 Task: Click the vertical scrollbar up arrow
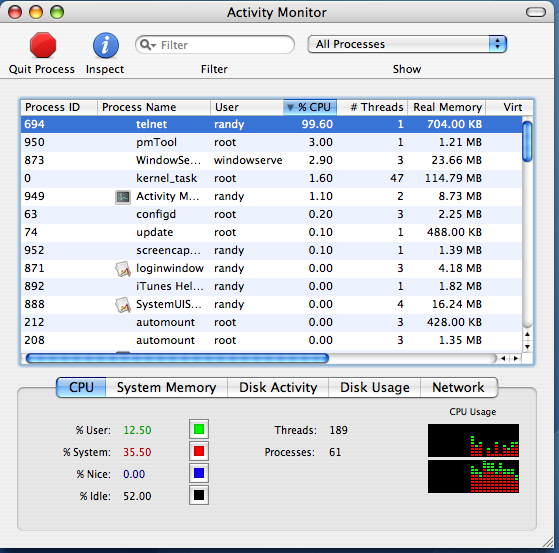tap(527, 334)
